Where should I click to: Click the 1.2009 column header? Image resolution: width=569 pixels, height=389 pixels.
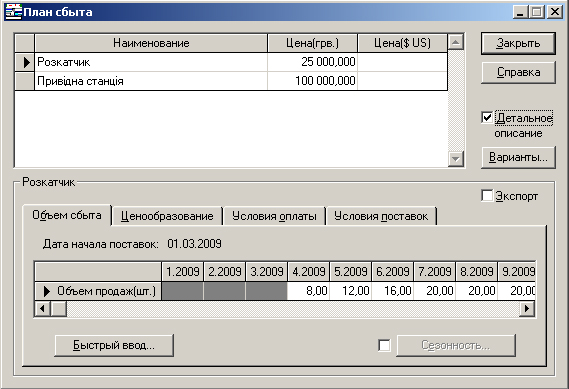[x=183, y=272]
